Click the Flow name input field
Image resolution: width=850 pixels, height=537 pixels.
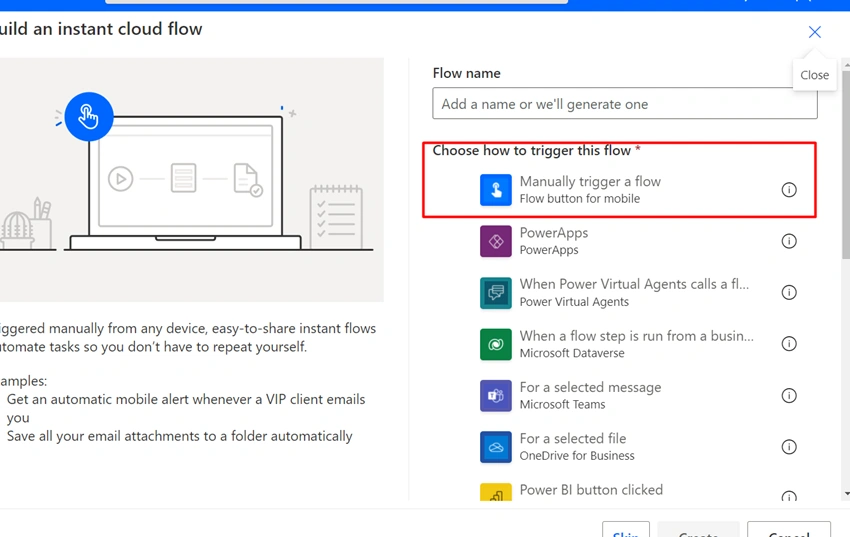(624, 103)
